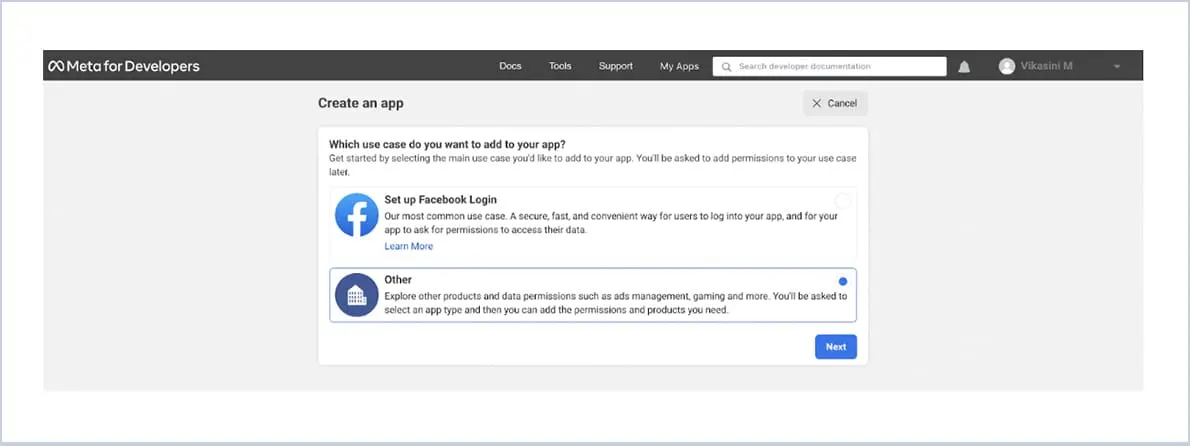1190x446 pixels.
Task: Click the Vikasini M username
Action: 1046,66
